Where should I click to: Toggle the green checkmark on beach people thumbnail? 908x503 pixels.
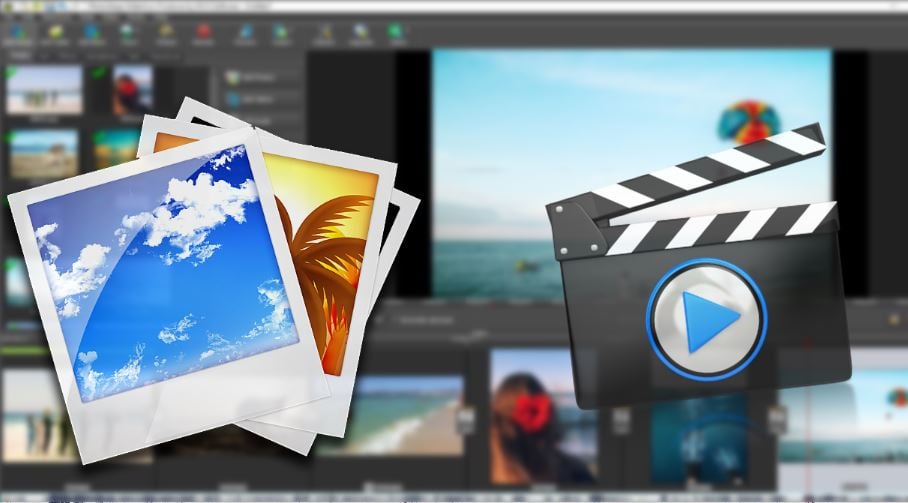coord(10,72)
